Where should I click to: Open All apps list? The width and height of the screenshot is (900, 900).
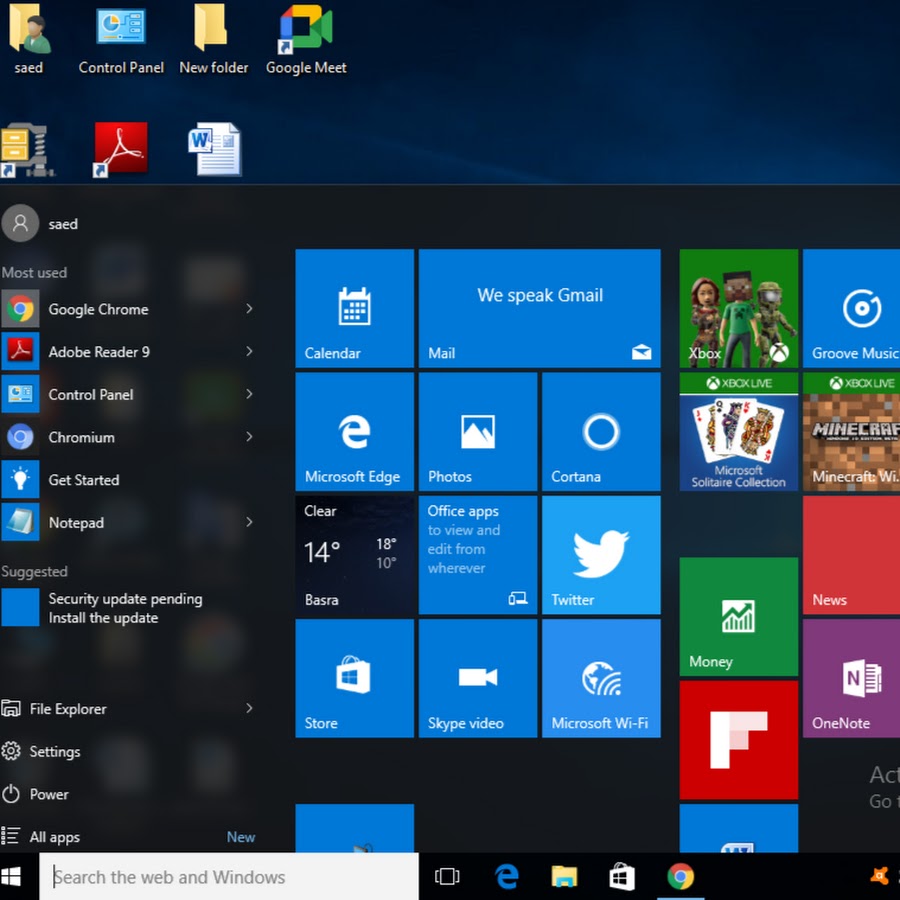click(54, 837)
